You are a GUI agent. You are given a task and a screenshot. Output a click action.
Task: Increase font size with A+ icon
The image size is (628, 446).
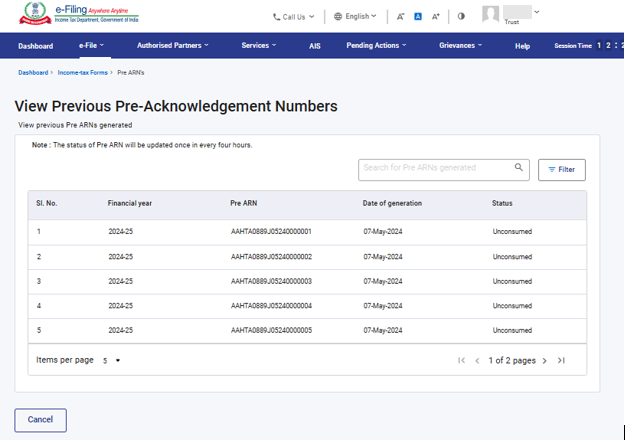tap(435, 17)
